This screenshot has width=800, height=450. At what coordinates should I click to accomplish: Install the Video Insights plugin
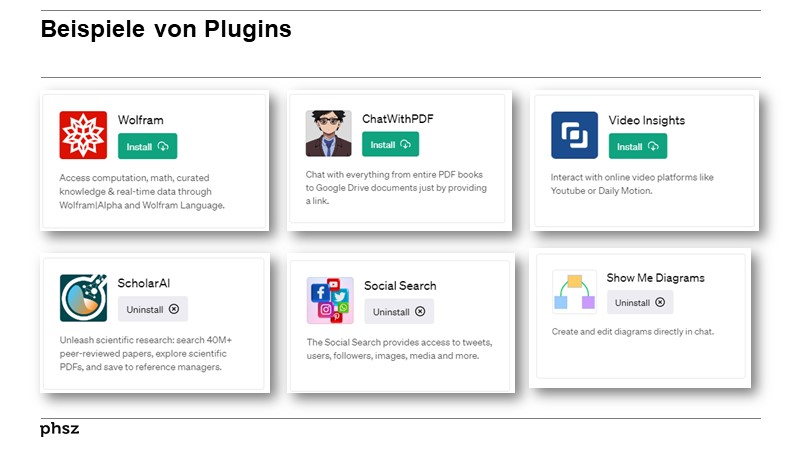pyautogui.click(x=638, y=146)
